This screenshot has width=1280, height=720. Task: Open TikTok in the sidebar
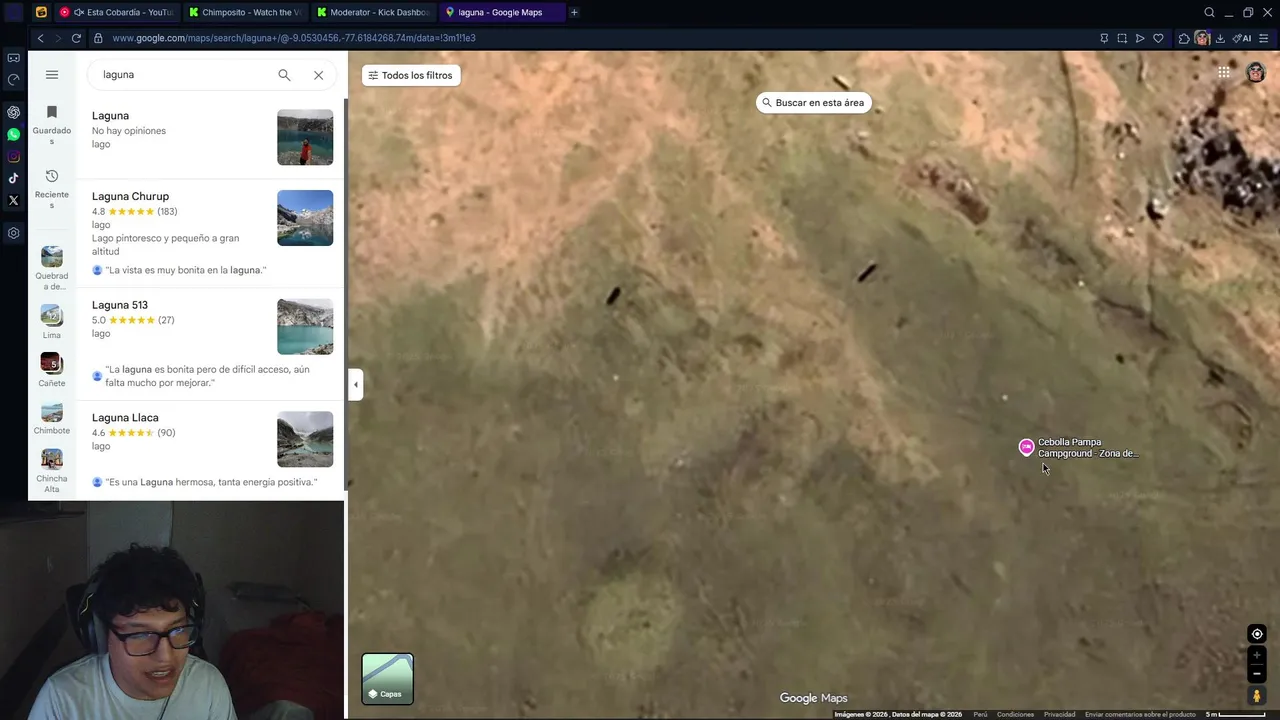(x=13, y=178)
